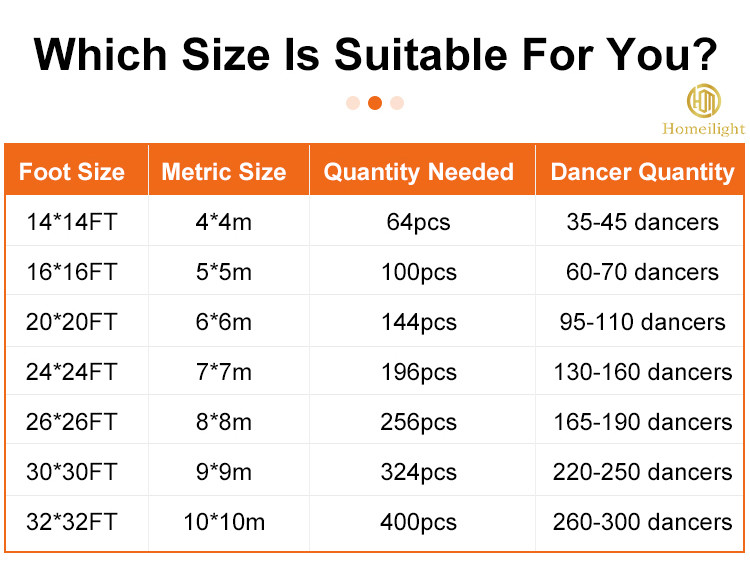Click the Foot Size column header
Image resolution: width=750 pixels, height=577 pixels.
click(x=72, y=172)
